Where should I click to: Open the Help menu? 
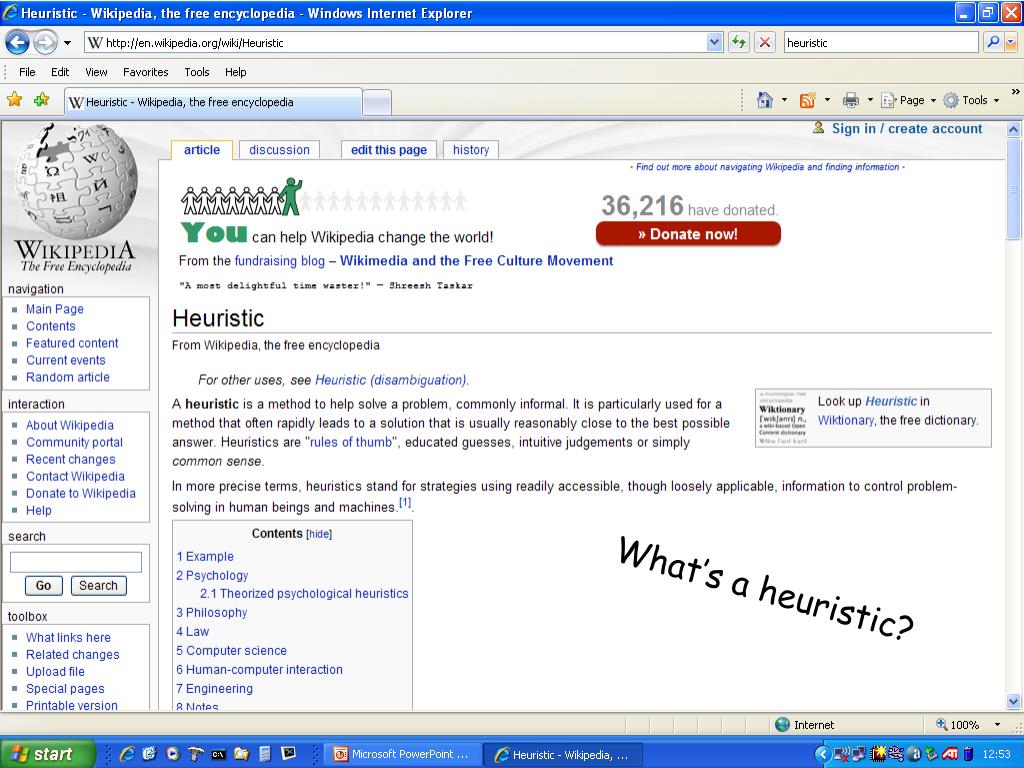point(236,72)
